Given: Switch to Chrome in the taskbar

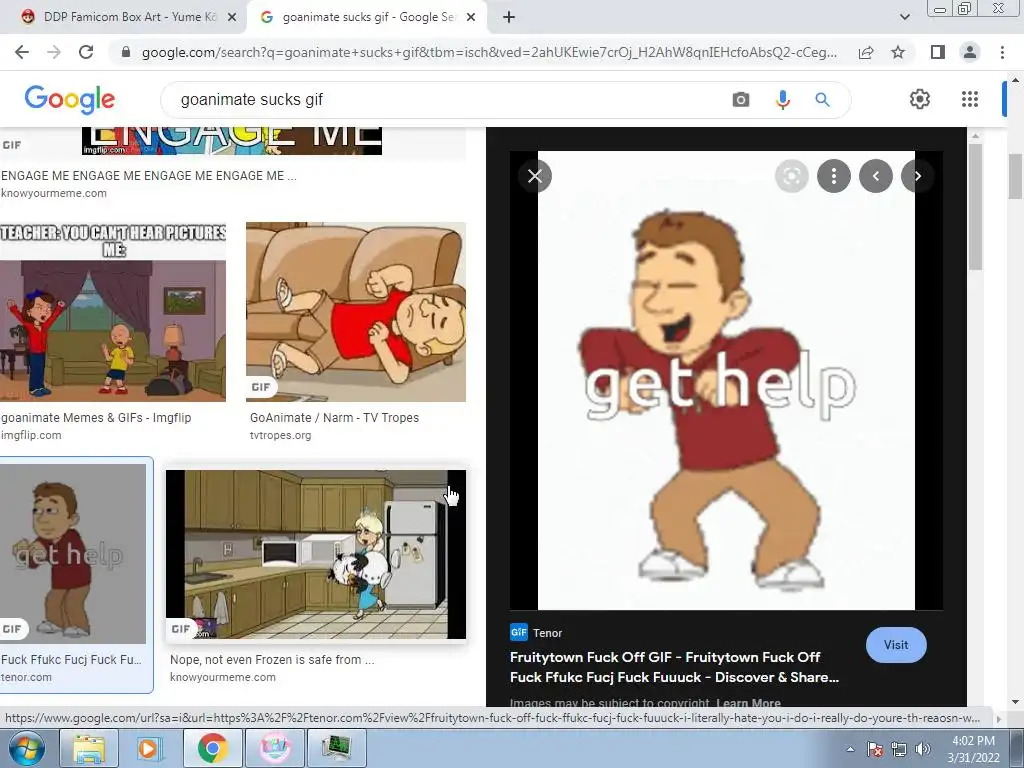Looking at the screenshot, I should pos(212,748).
